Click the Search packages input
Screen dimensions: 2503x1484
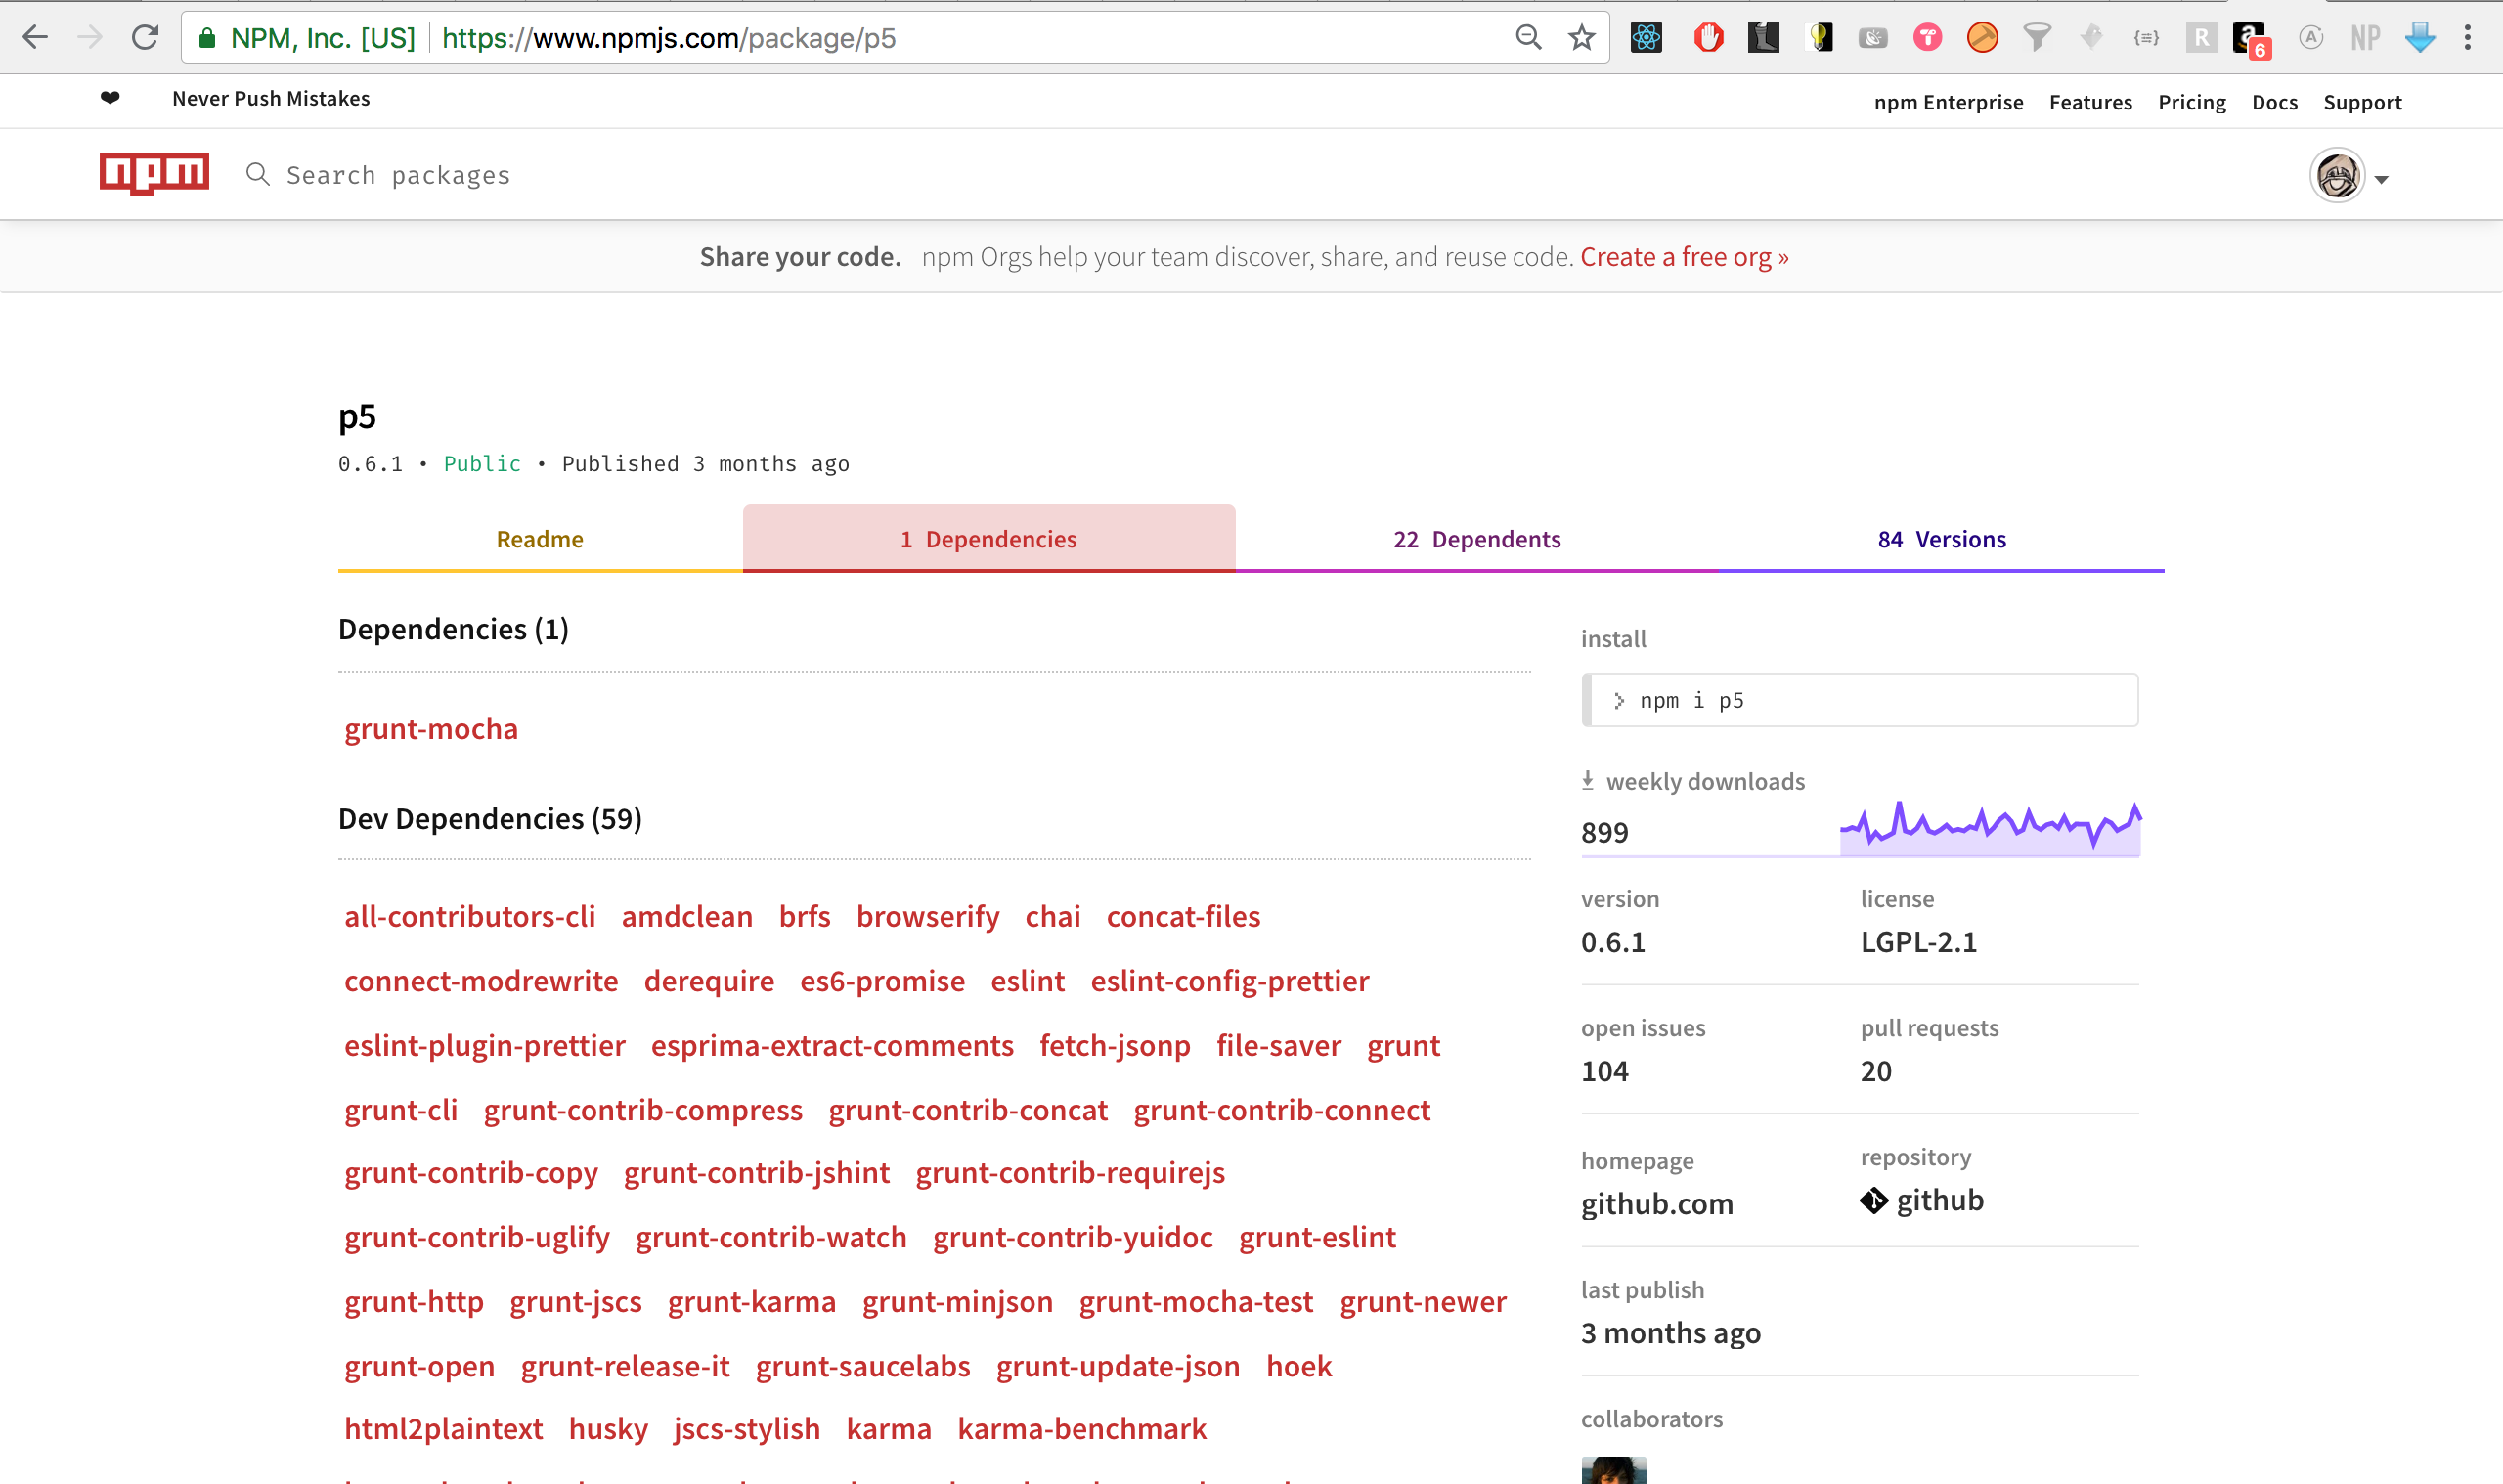398,175
